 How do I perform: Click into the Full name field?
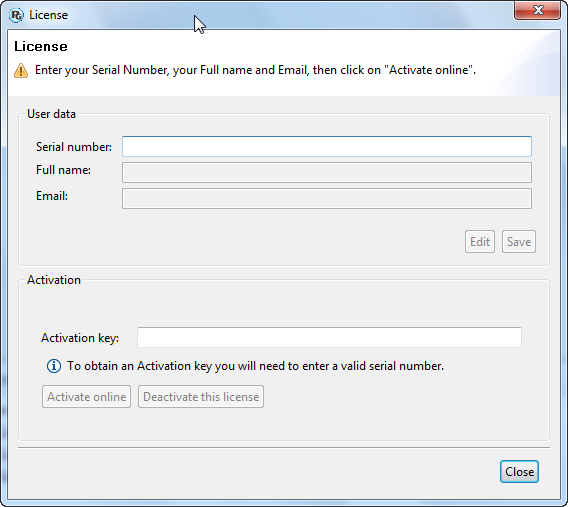[327, 172]
